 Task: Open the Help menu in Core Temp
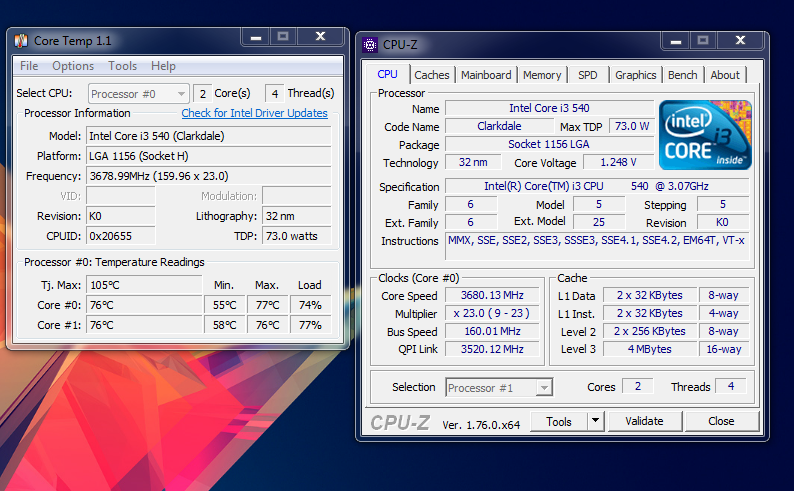tap(163, 66)
